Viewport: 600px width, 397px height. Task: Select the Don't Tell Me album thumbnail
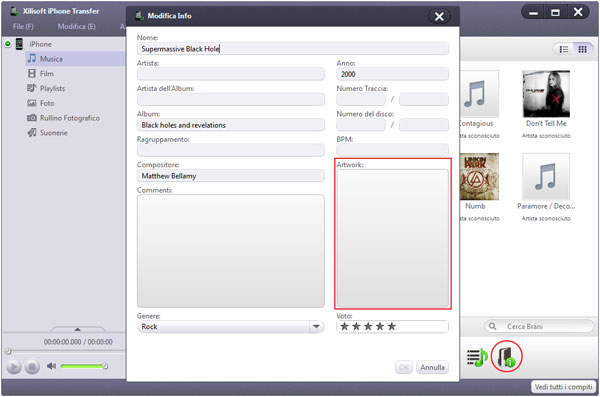[x=546, y=94]
